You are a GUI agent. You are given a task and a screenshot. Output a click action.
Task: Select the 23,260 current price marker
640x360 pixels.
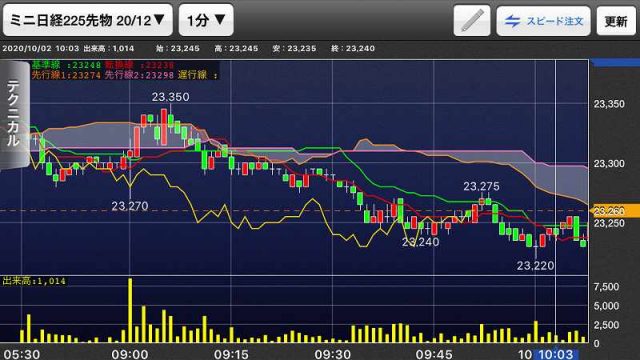coord(615,211)
